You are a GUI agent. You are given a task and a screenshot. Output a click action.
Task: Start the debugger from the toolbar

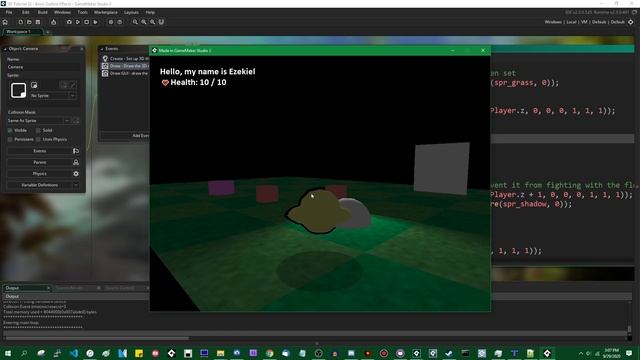coord(69,22)
